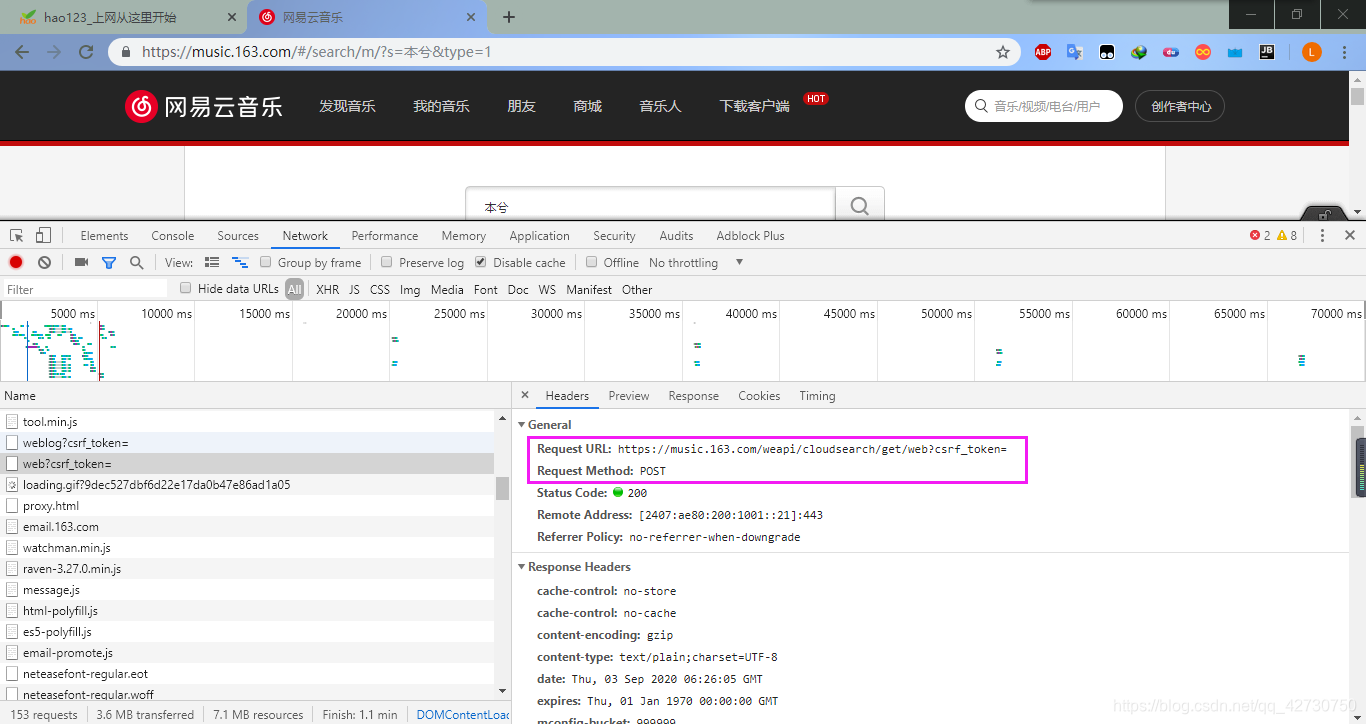Image resolution: width=1366 pixels, height=724 pixels.
Task: Toggle the network filter funnel icon
Action: click(x=109, y=262)
